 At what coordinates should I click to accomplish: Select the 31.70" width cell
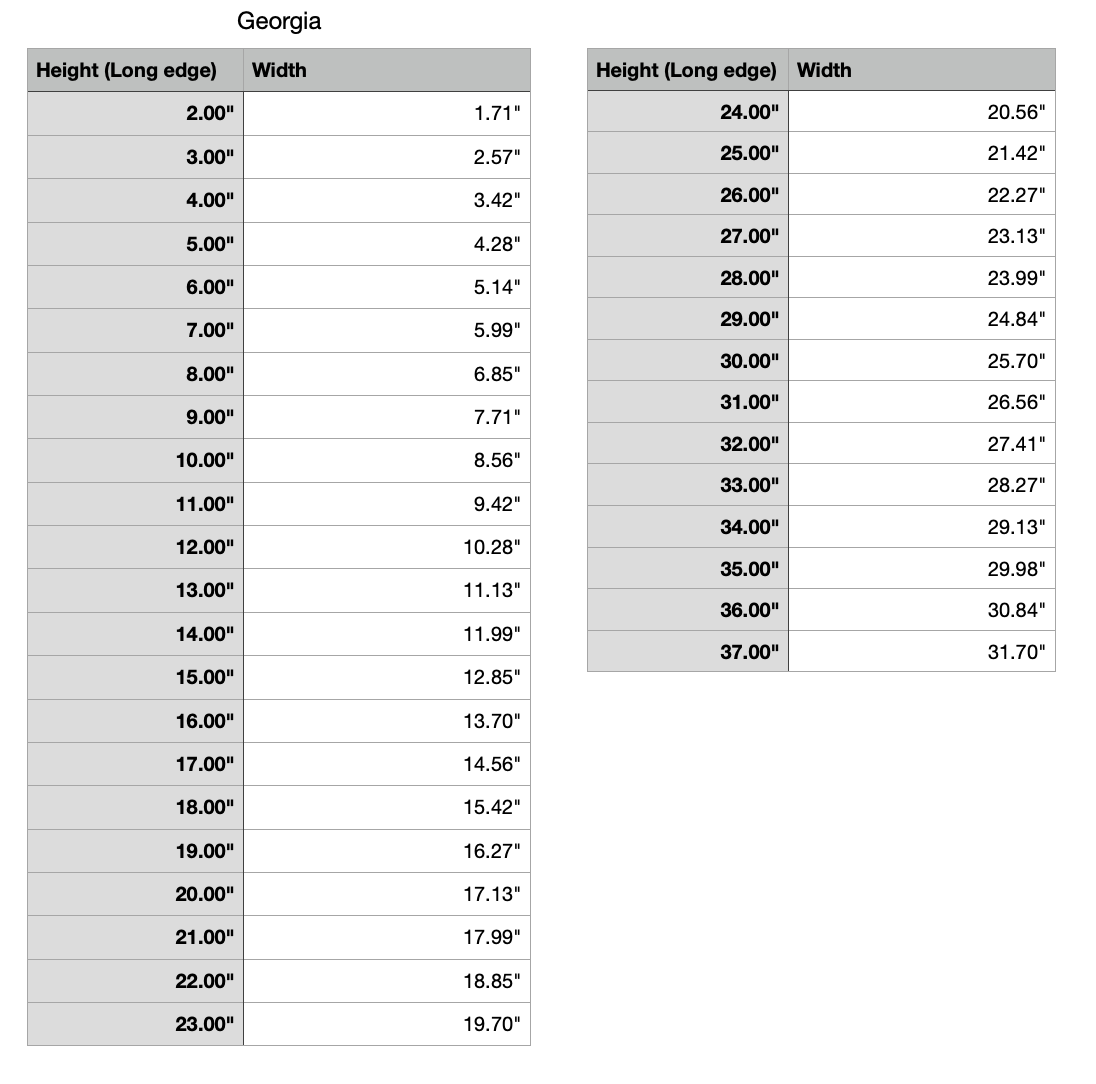click(x=1016, y=652)
